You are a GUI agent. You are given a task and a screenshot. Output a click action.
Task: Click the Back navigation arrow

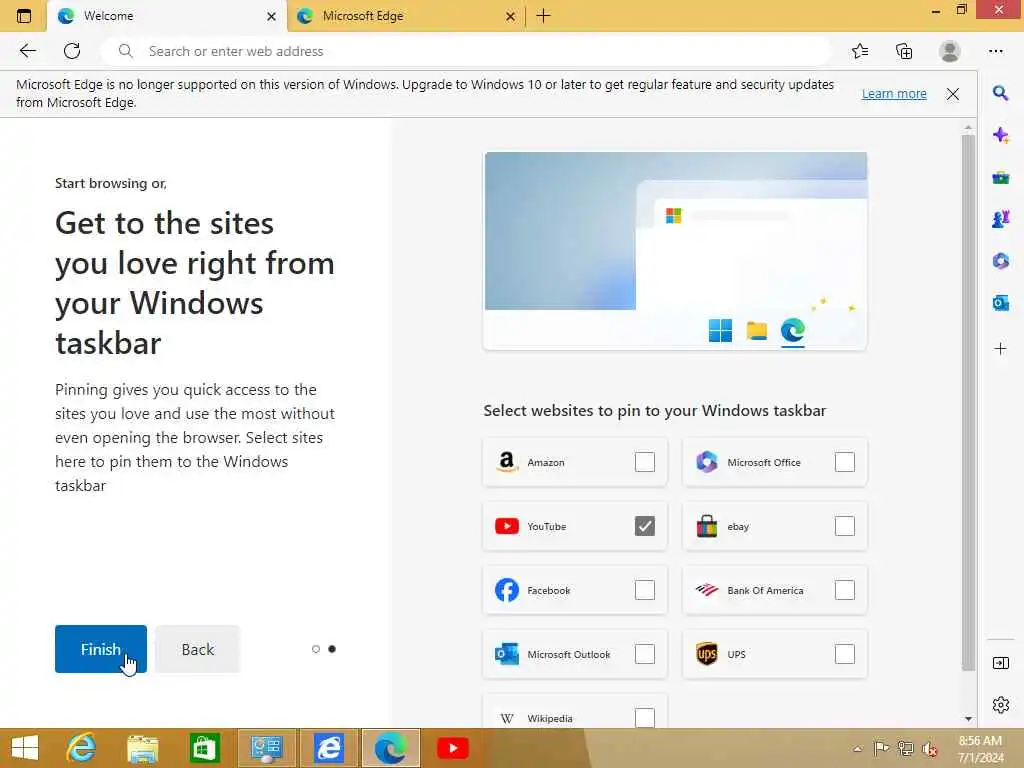27,51
